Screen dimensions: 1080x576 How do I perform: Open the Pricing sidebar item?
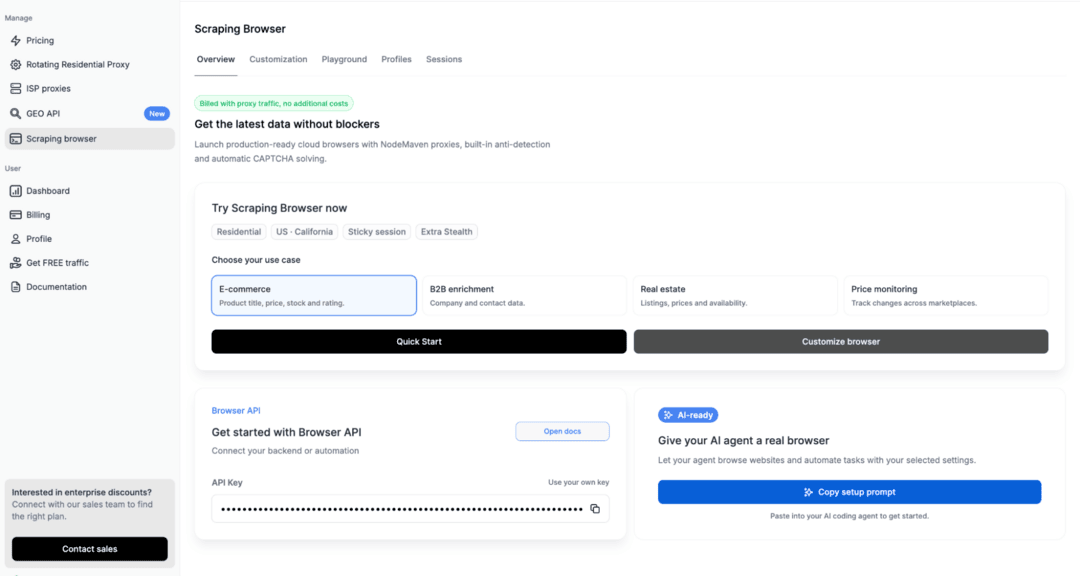(90, 41)
